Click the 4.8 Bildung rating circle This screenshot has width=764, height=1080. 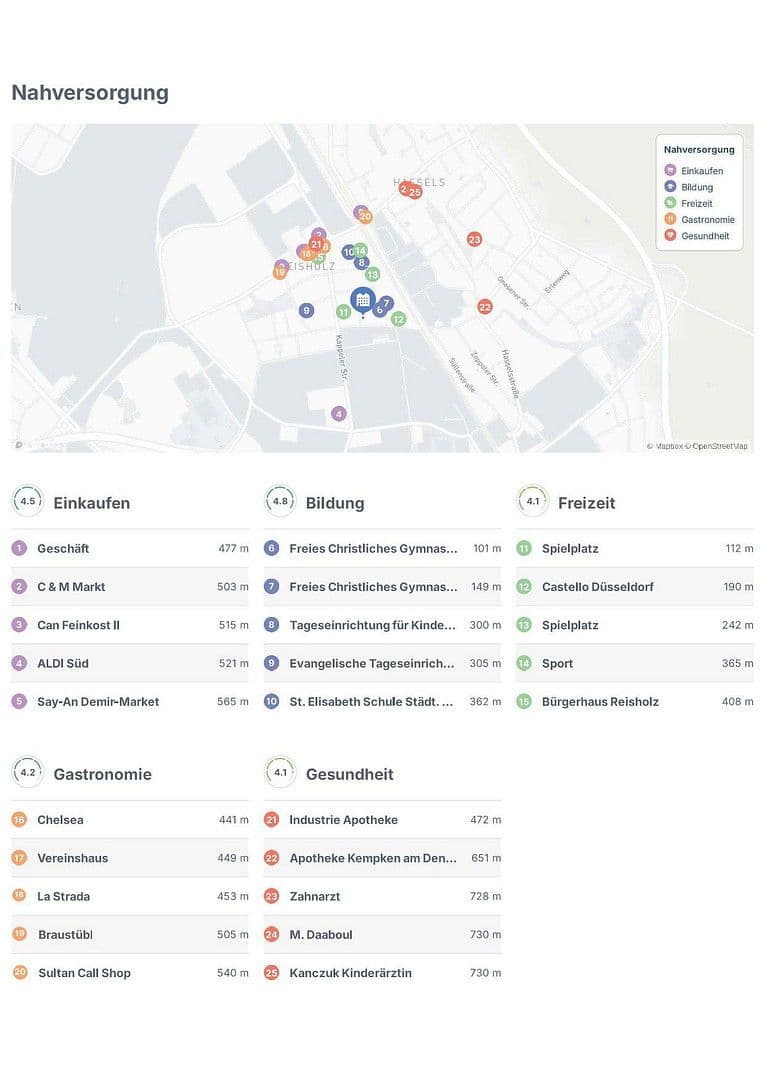tap(279, 500)
